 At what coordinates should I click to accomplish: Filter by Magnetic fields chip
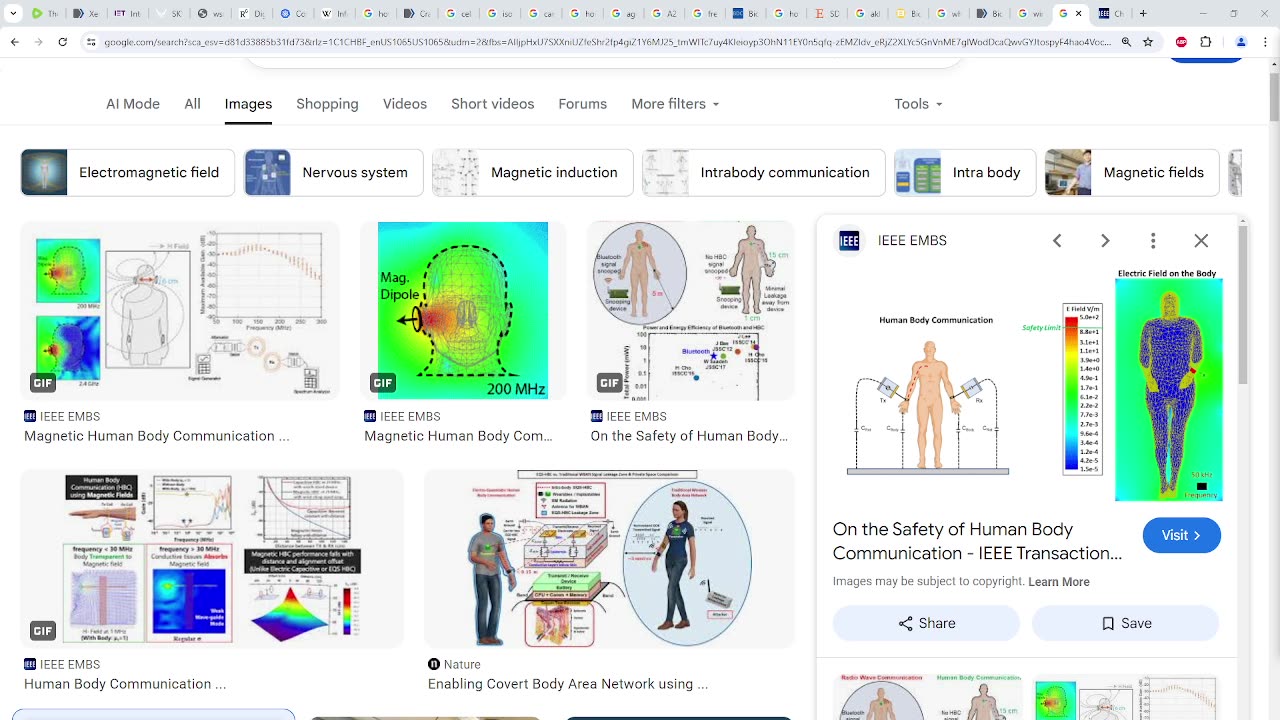[1132, 172]
